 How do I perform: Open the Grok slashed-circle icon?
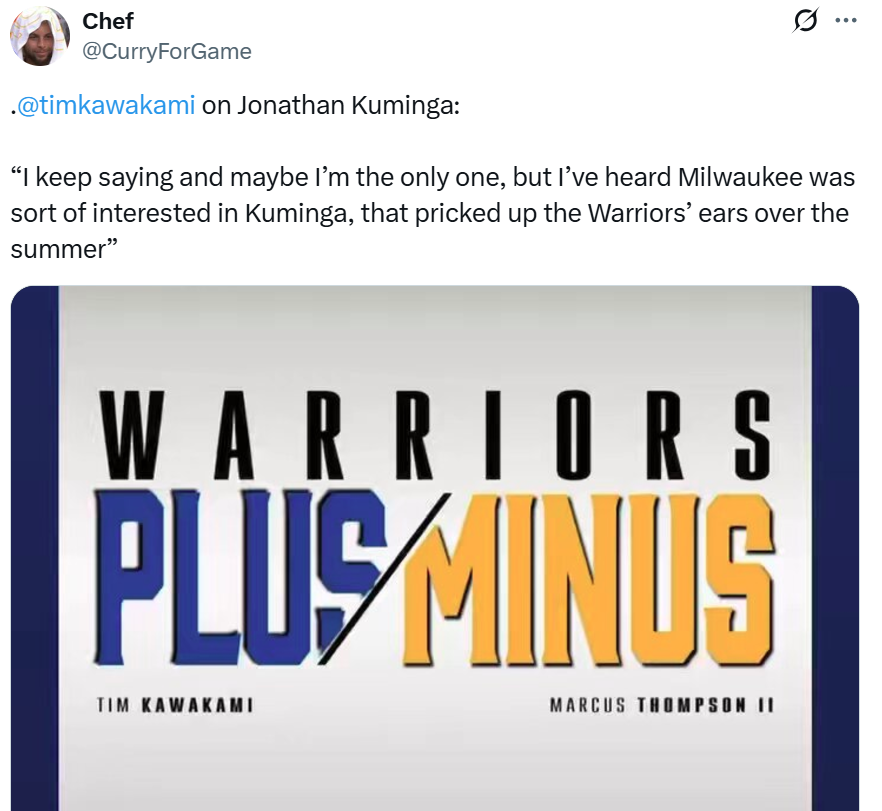pos(803,22)
